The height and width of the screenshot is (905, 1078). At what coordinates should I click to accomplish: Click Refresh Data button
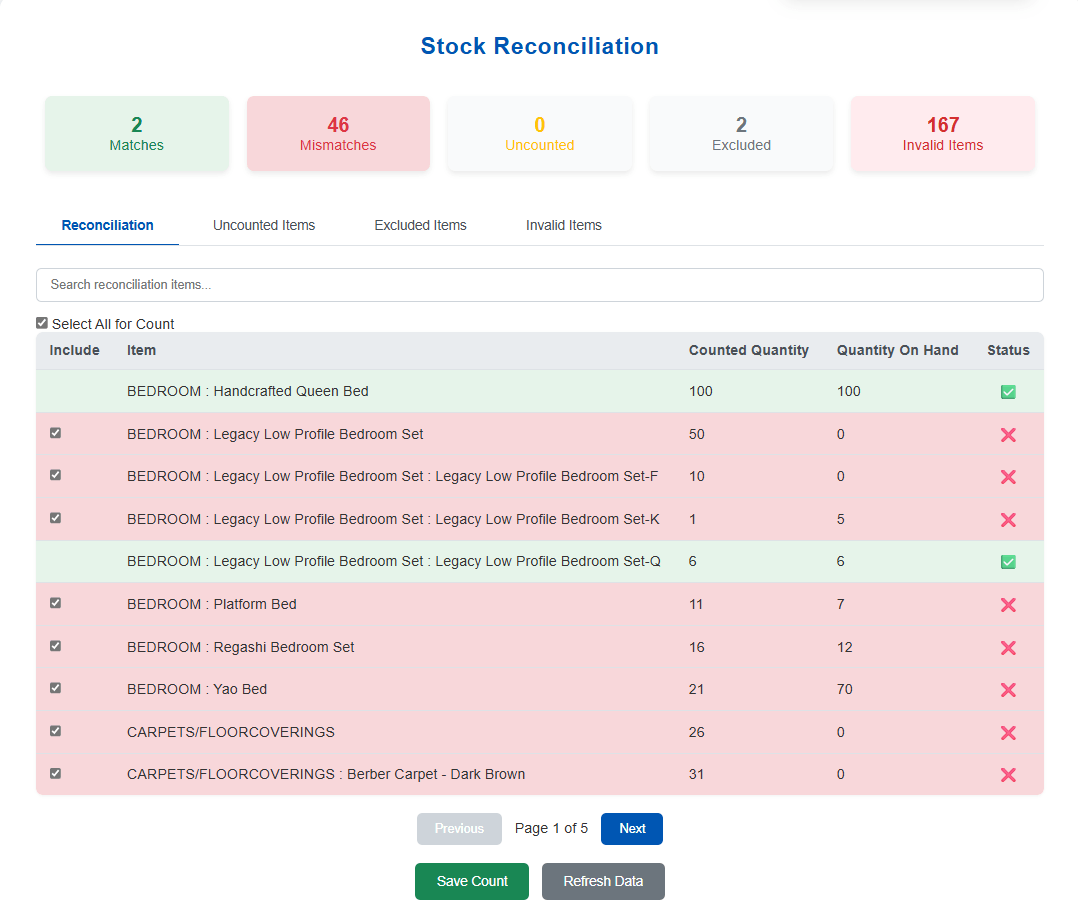click(603, 881)
